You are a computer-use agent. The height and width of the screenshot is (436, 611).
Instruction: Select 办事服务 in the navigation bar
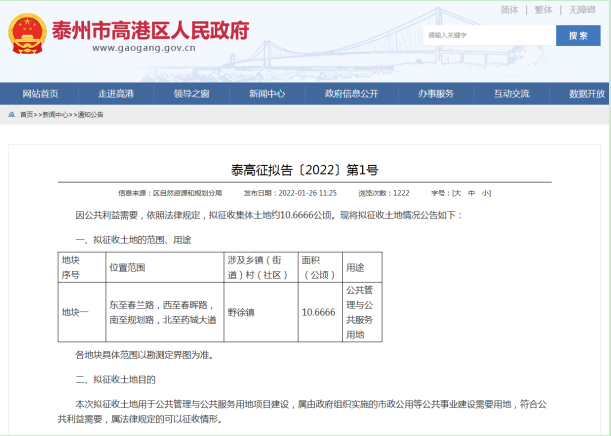[x=436, y=93]
